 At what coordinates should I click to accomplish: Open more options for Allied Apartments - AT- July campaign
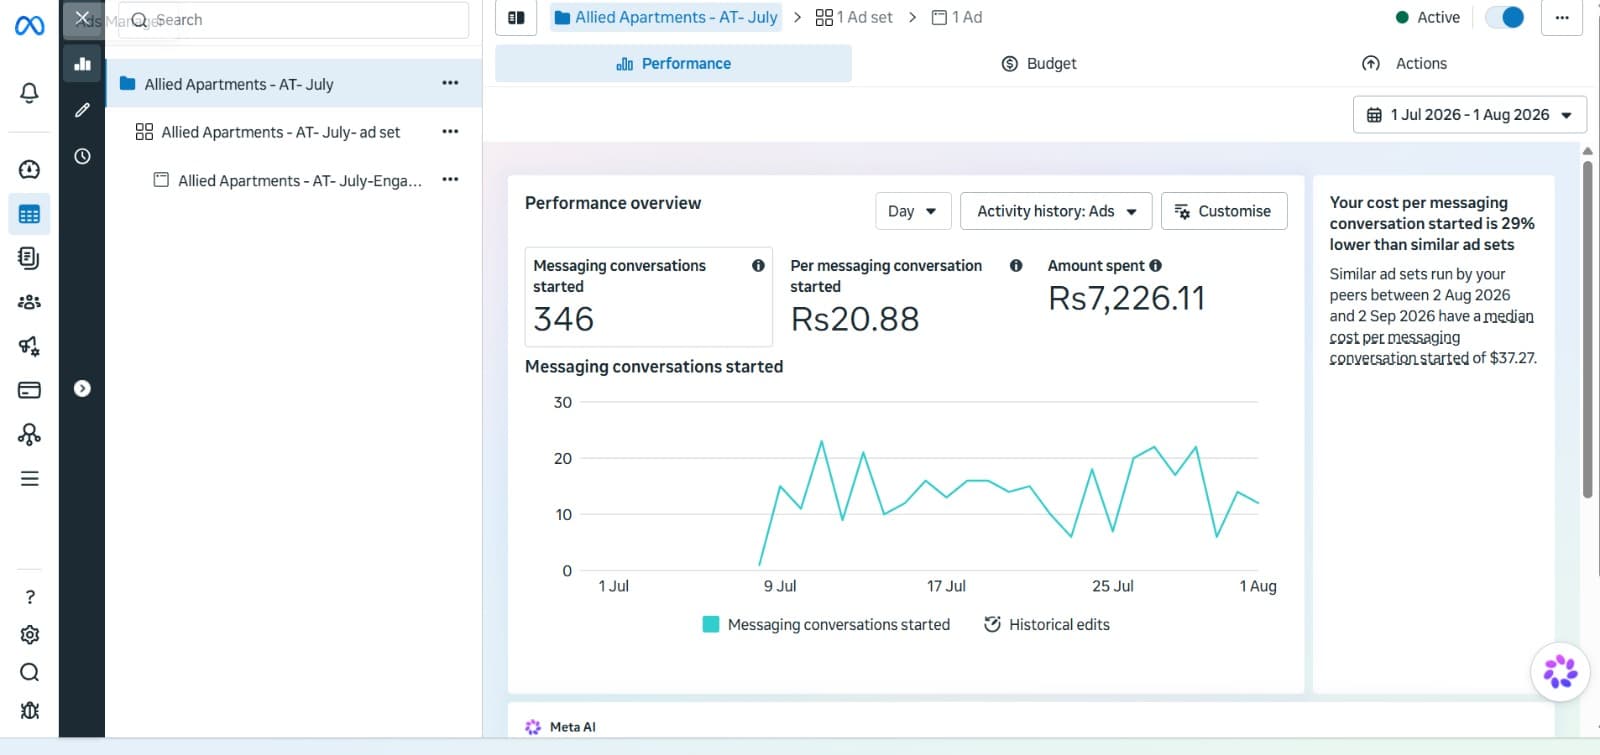click(450, 83)
